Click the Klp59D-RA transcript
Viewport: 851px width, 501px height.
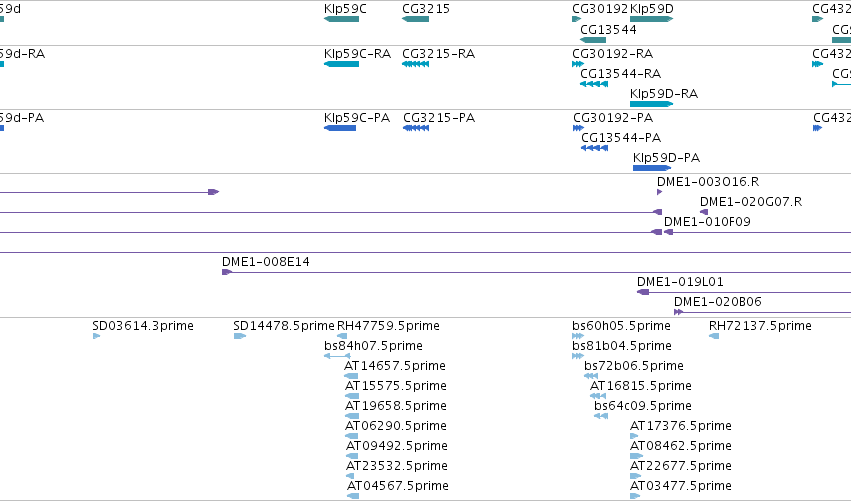[651, 104]
